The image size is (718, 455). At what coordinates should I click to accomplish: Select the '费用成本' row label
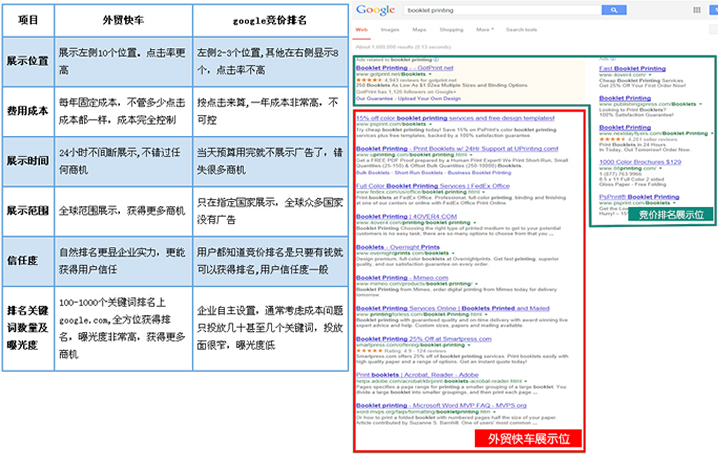pos(28,111)
